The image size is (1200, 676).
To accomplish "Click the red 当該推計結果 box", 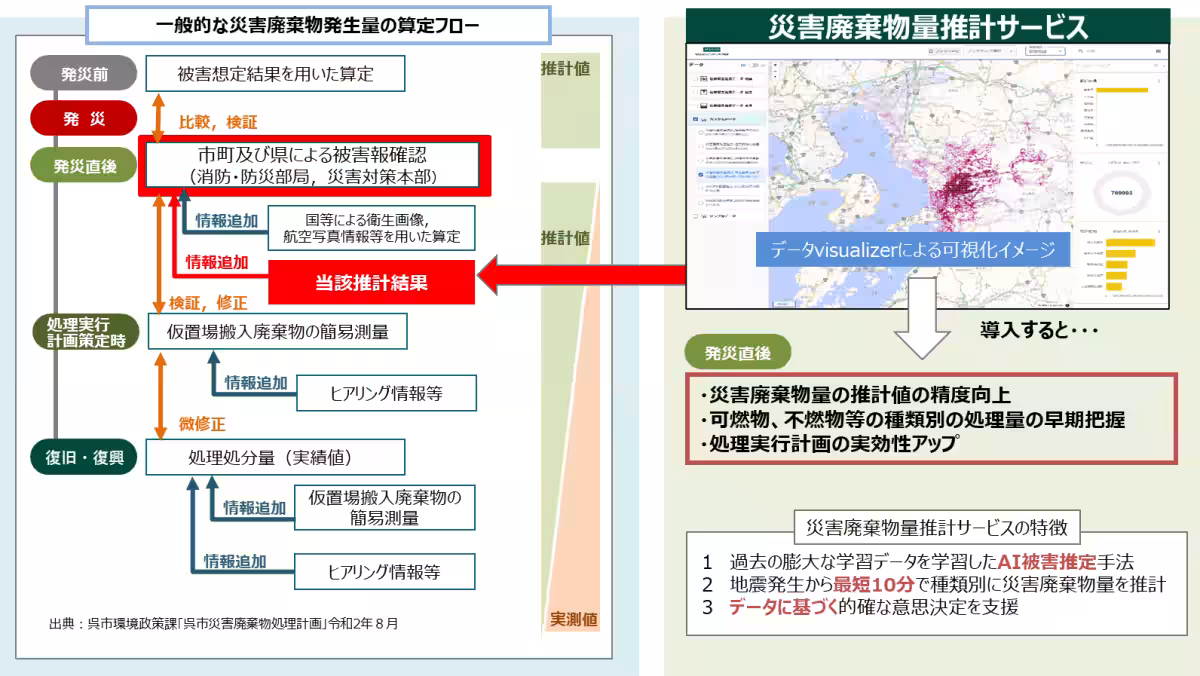I will pos(372,283).
